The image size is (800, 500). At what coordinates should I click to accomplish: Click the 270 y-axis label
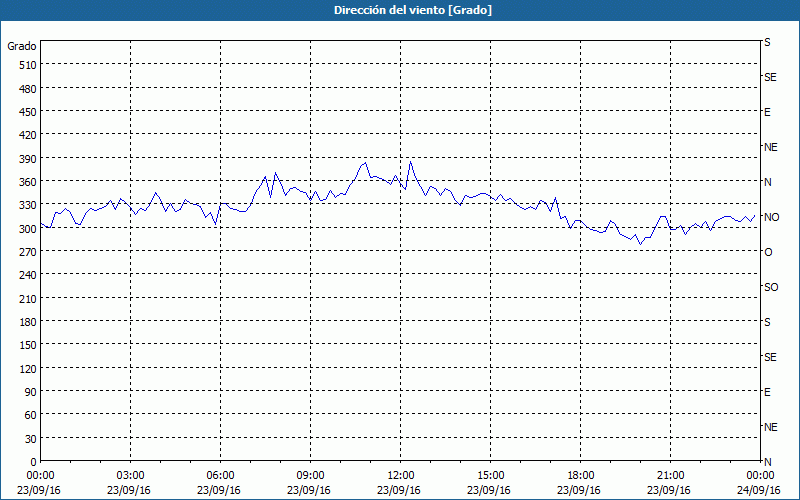click(x=28, y=252)
